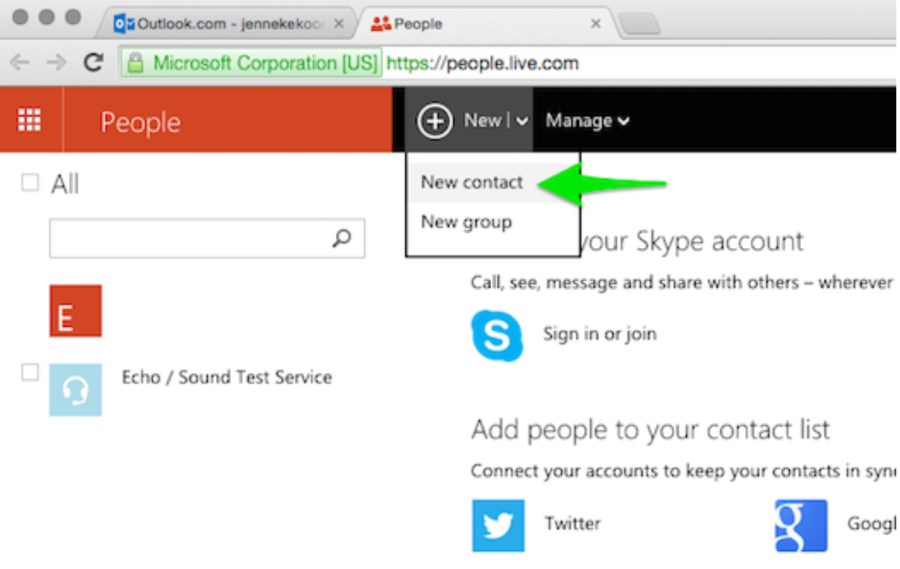900x569 pixels.
Task: Click the Twitter connect link text
Action: click(572, 524)
